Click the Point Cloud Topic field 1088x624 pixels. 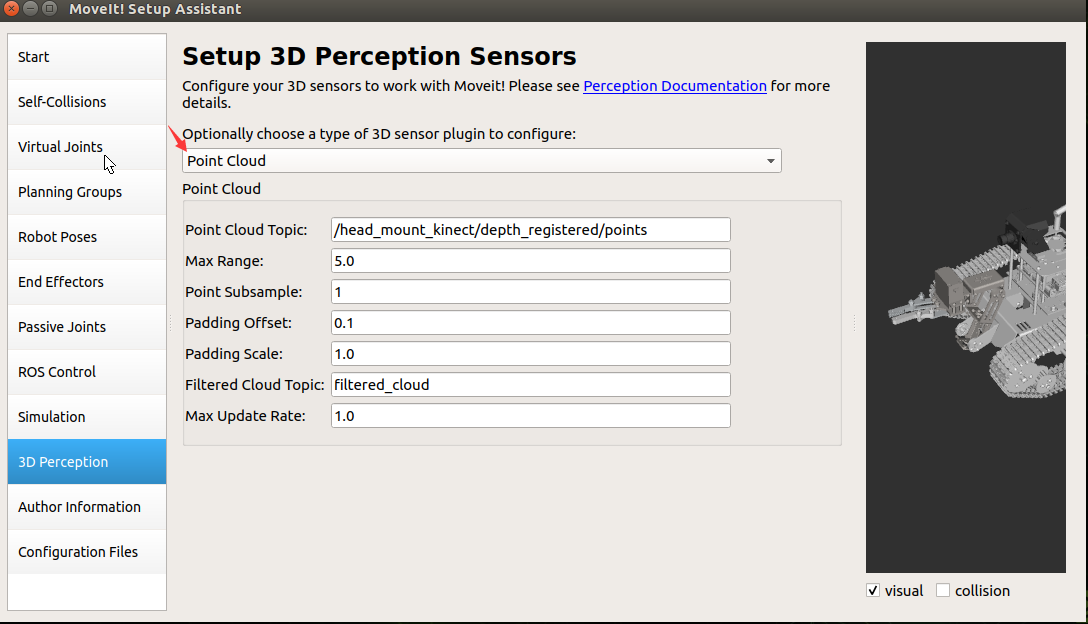point(531,230)
